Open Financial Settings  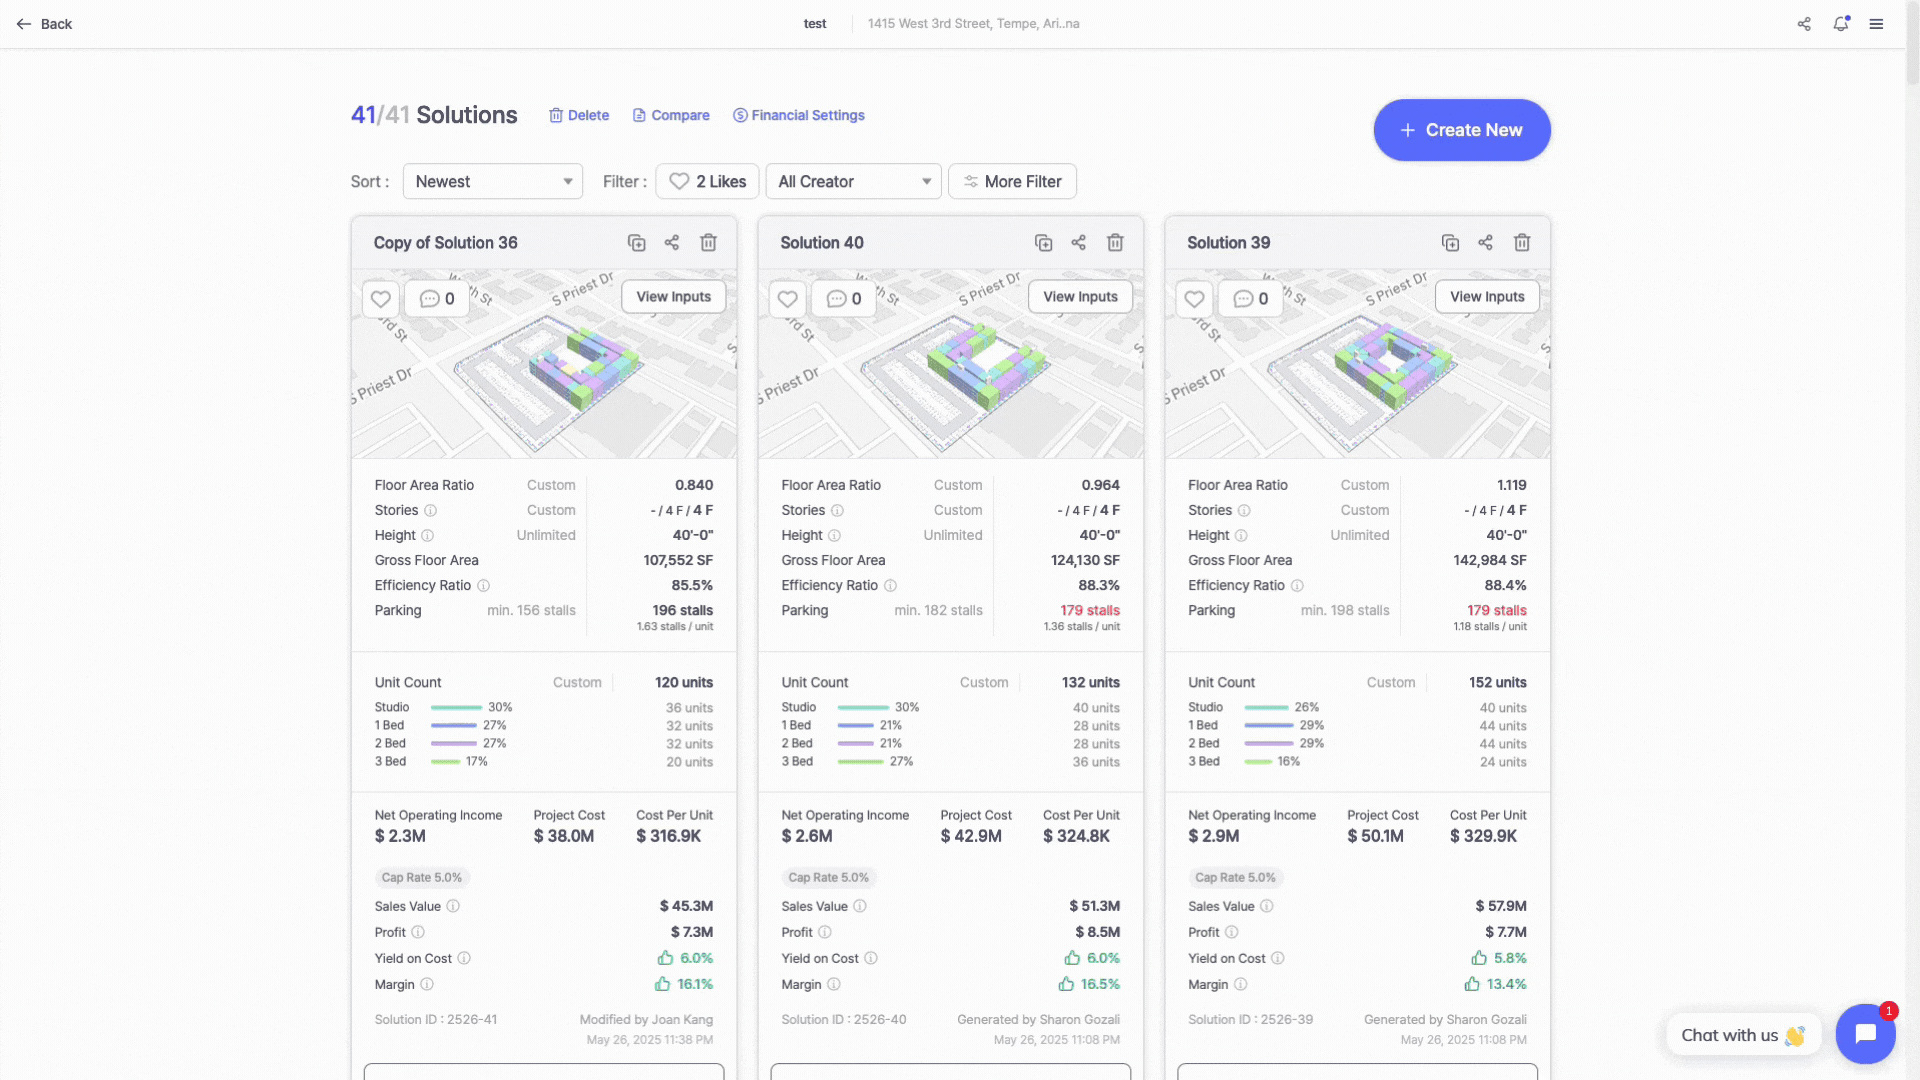click(798, 116)
